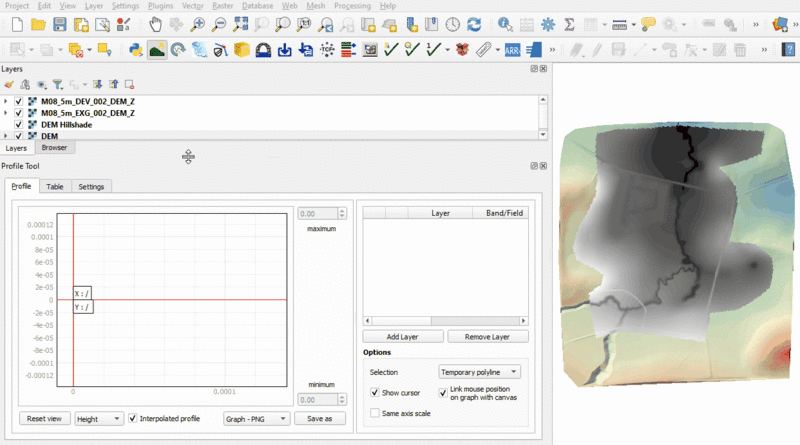Open the Python Console icon

click(135, 49)
